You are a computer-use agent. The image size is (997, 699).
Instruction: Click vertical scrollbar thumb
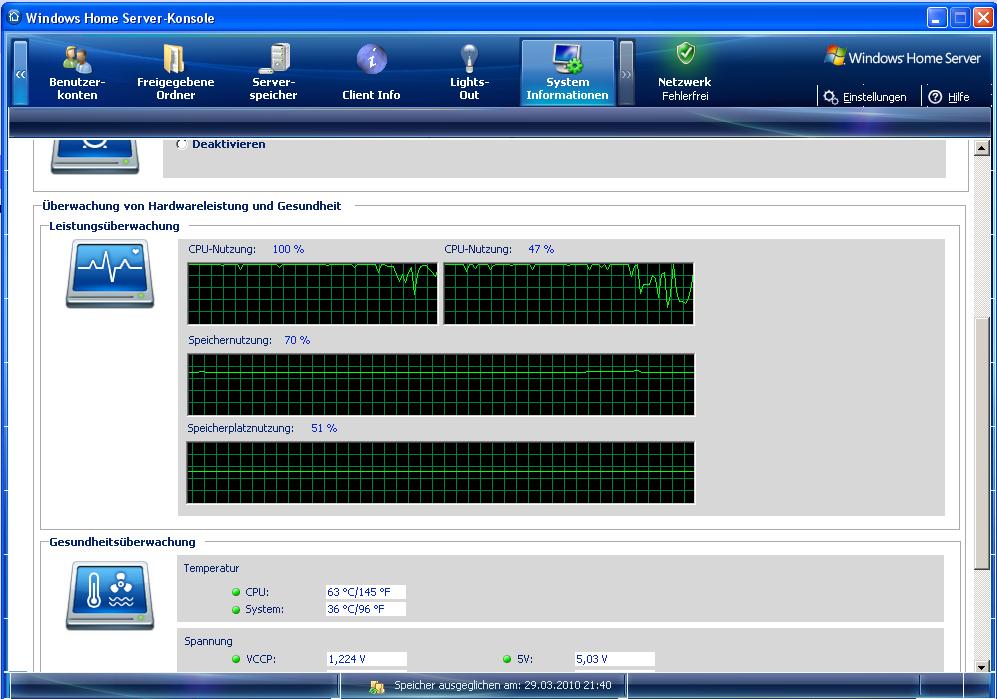click(982, 443)
